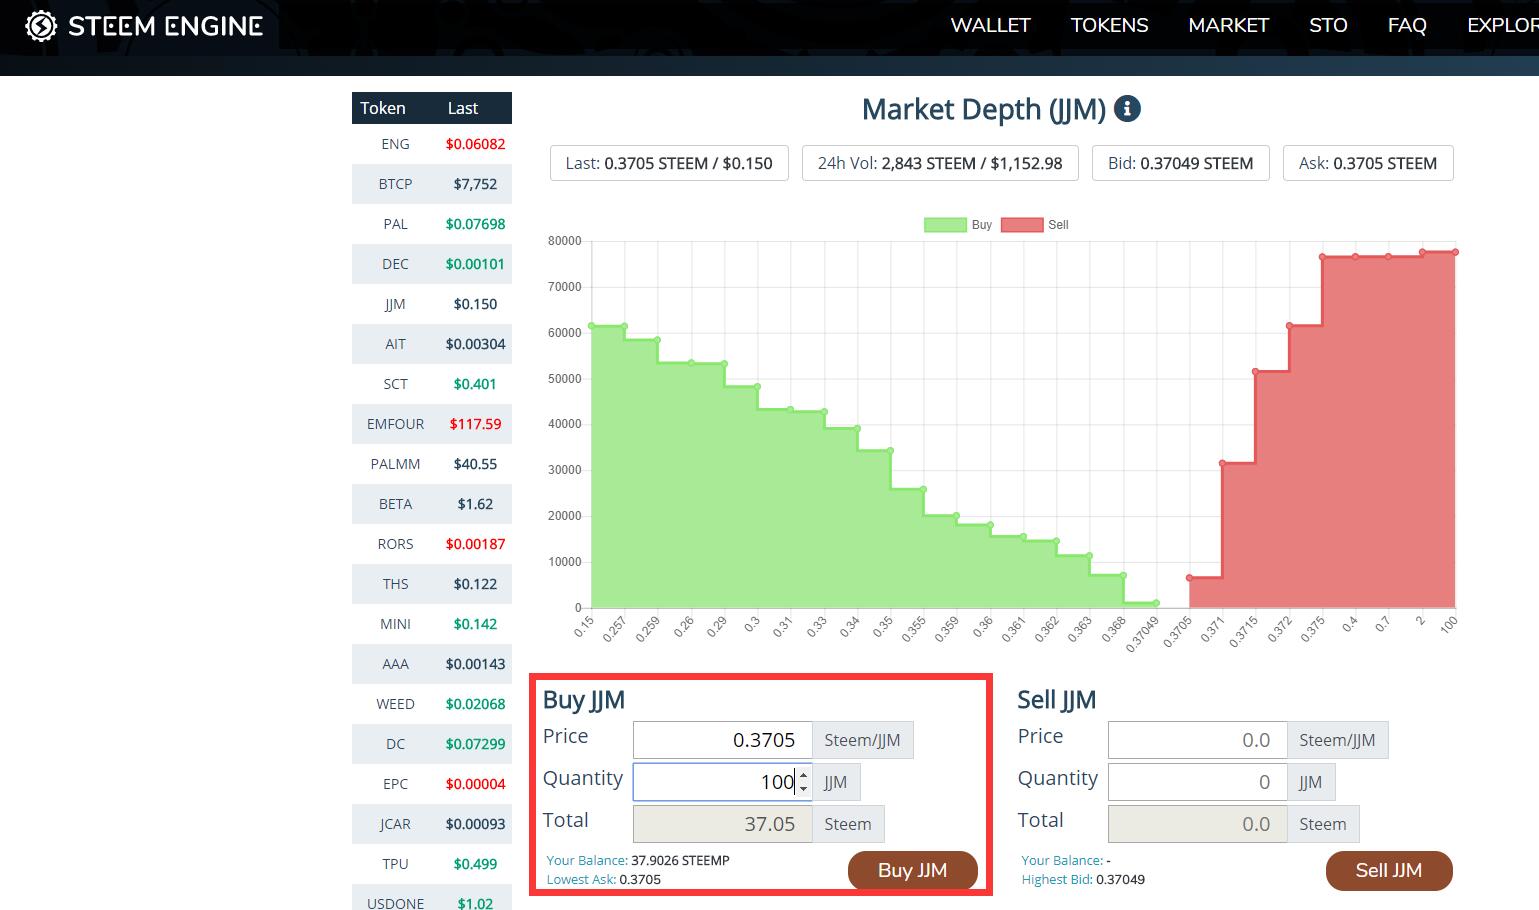Select the EMFOUR token row

pos(432,424)
